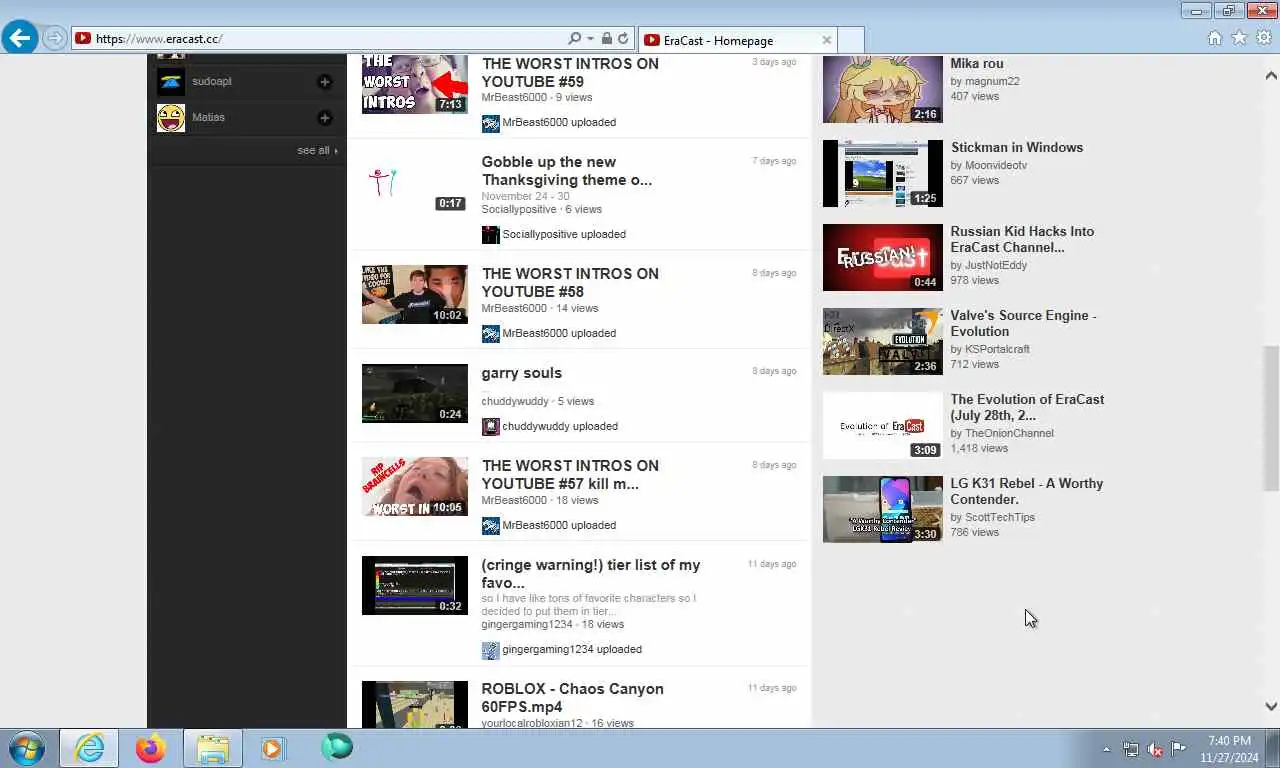This screenshot has width=1280, height=768.
Task: Open garry souls video title
Action: (521, 373)
